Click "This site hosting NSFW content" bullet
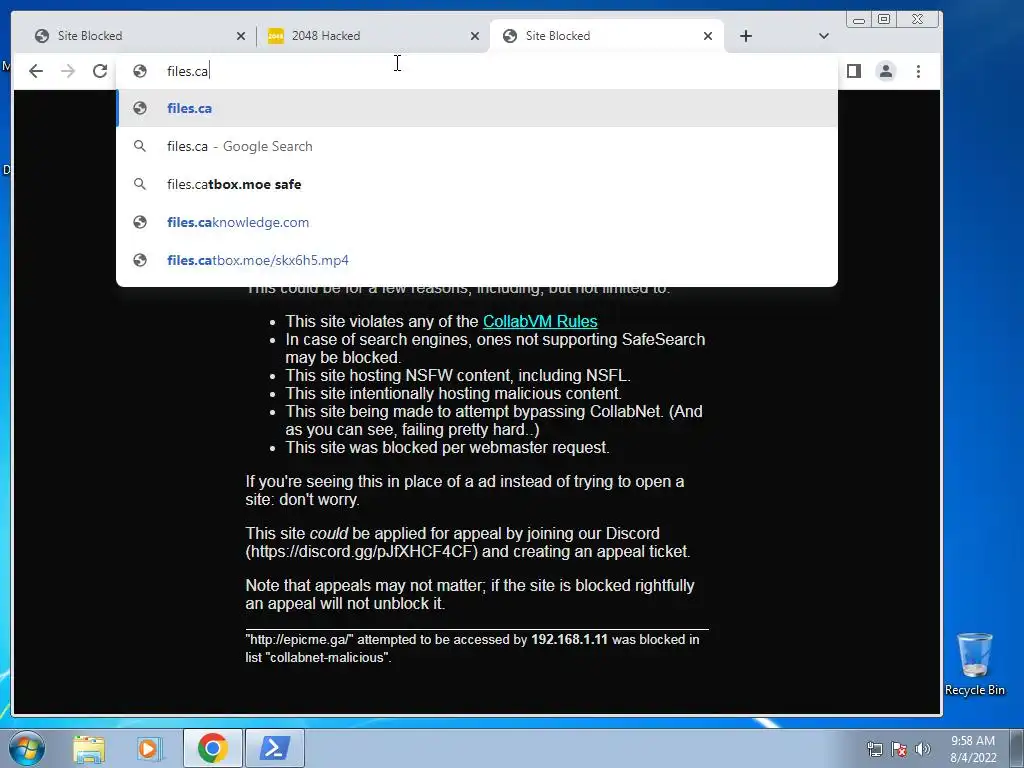 coord(458,376)
